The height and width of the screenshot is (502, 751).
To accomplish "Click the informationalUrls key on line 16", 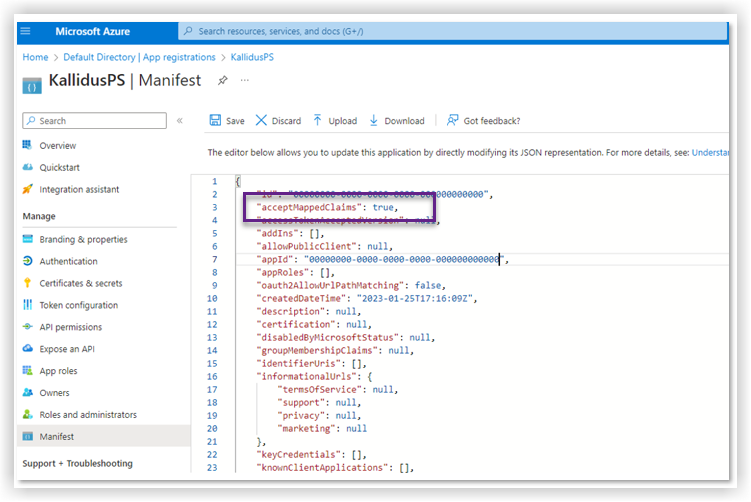I will click(x=307, y=376).
